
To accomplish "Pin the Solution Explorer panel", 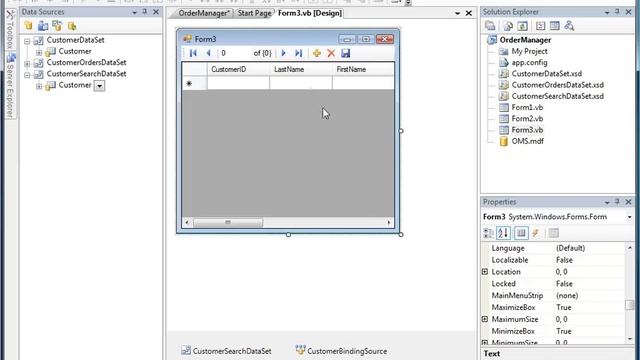I will point(617,12).
